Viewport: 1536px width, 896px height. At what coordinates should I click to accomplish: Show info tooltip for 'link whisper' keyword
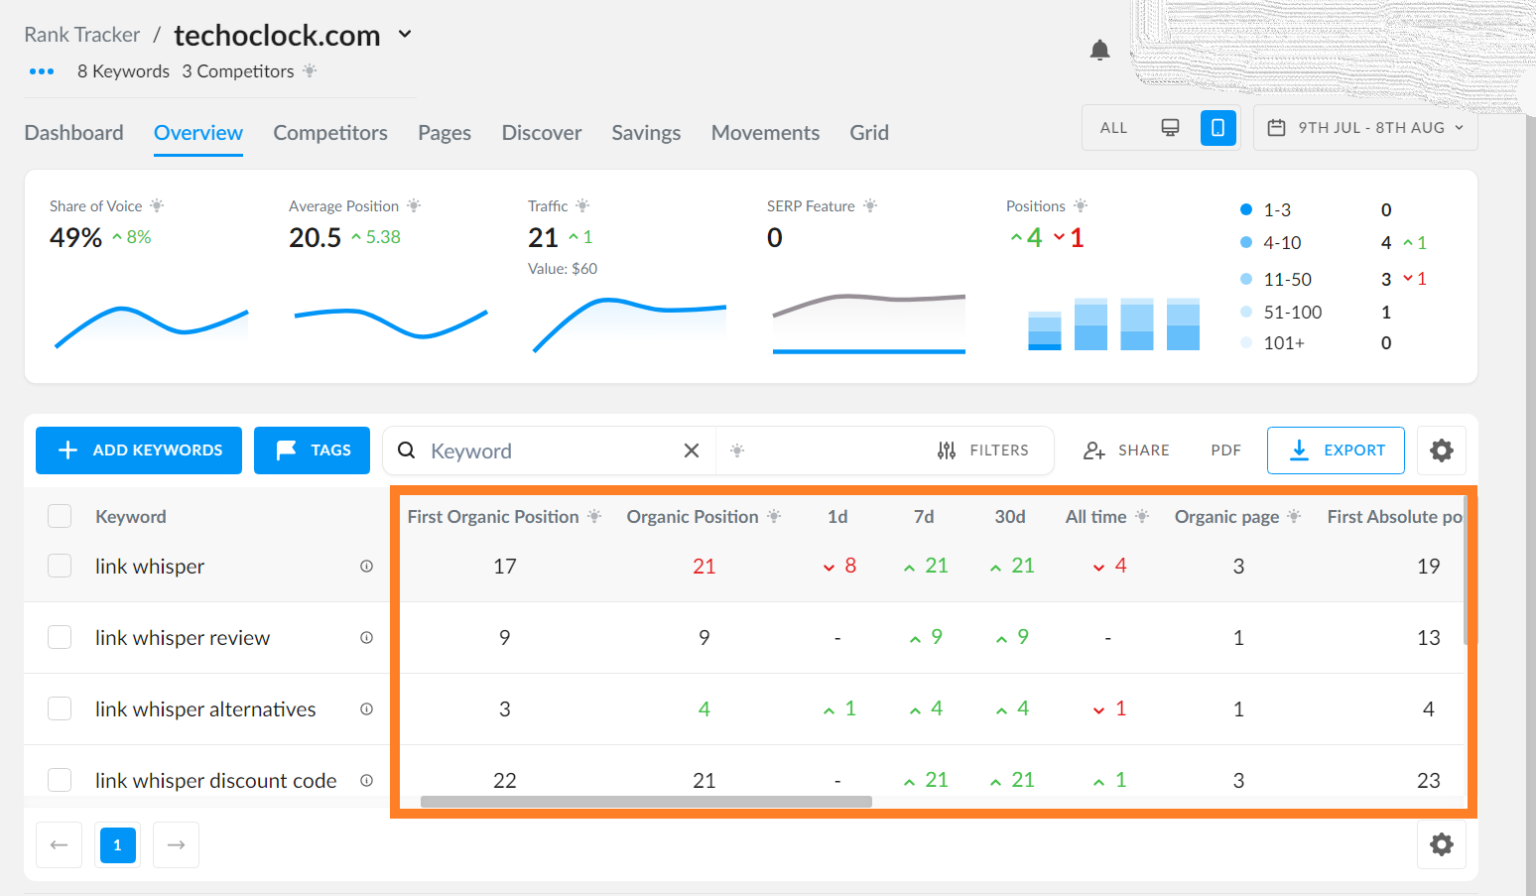(367, 566)
